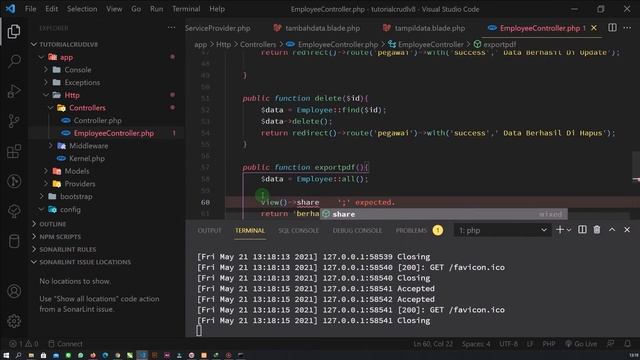This screenshot has width=640, height=360.
Task: Select EmployeeController.php in explorer
Action: (x=113, y=133)
